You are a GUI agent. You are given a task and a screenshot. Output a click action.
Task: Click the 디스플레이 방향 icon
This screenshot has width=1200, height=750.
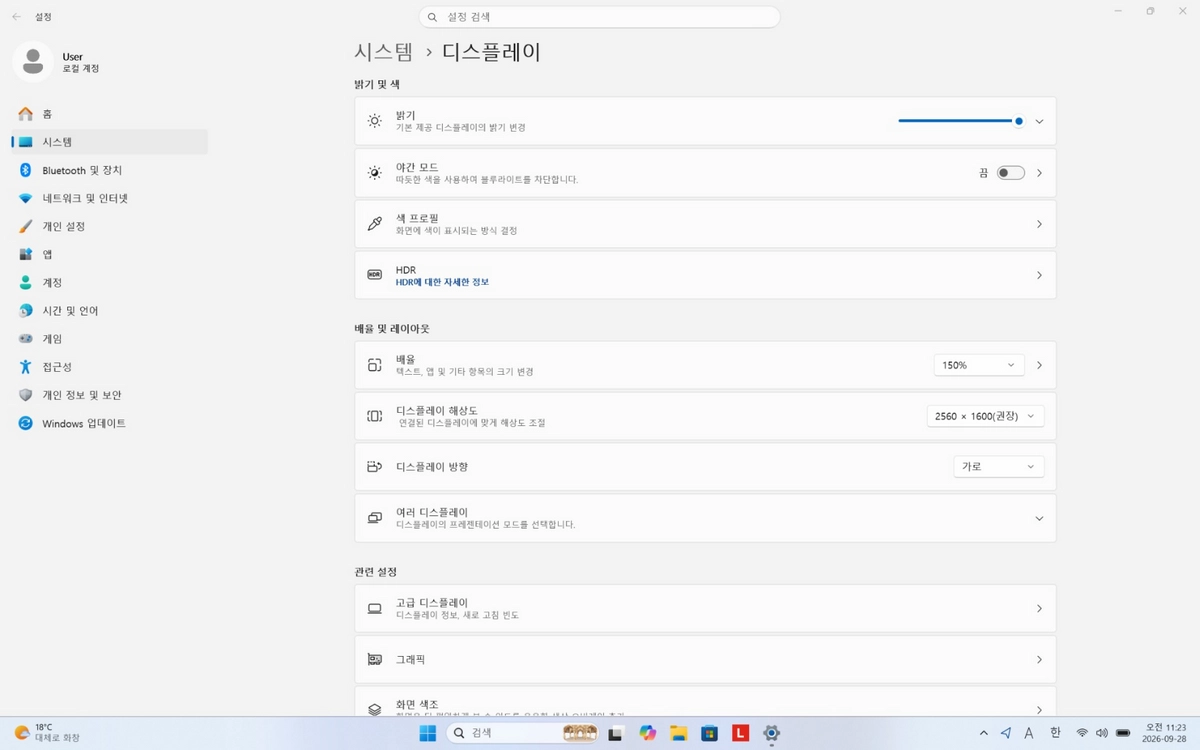point(374,467)
